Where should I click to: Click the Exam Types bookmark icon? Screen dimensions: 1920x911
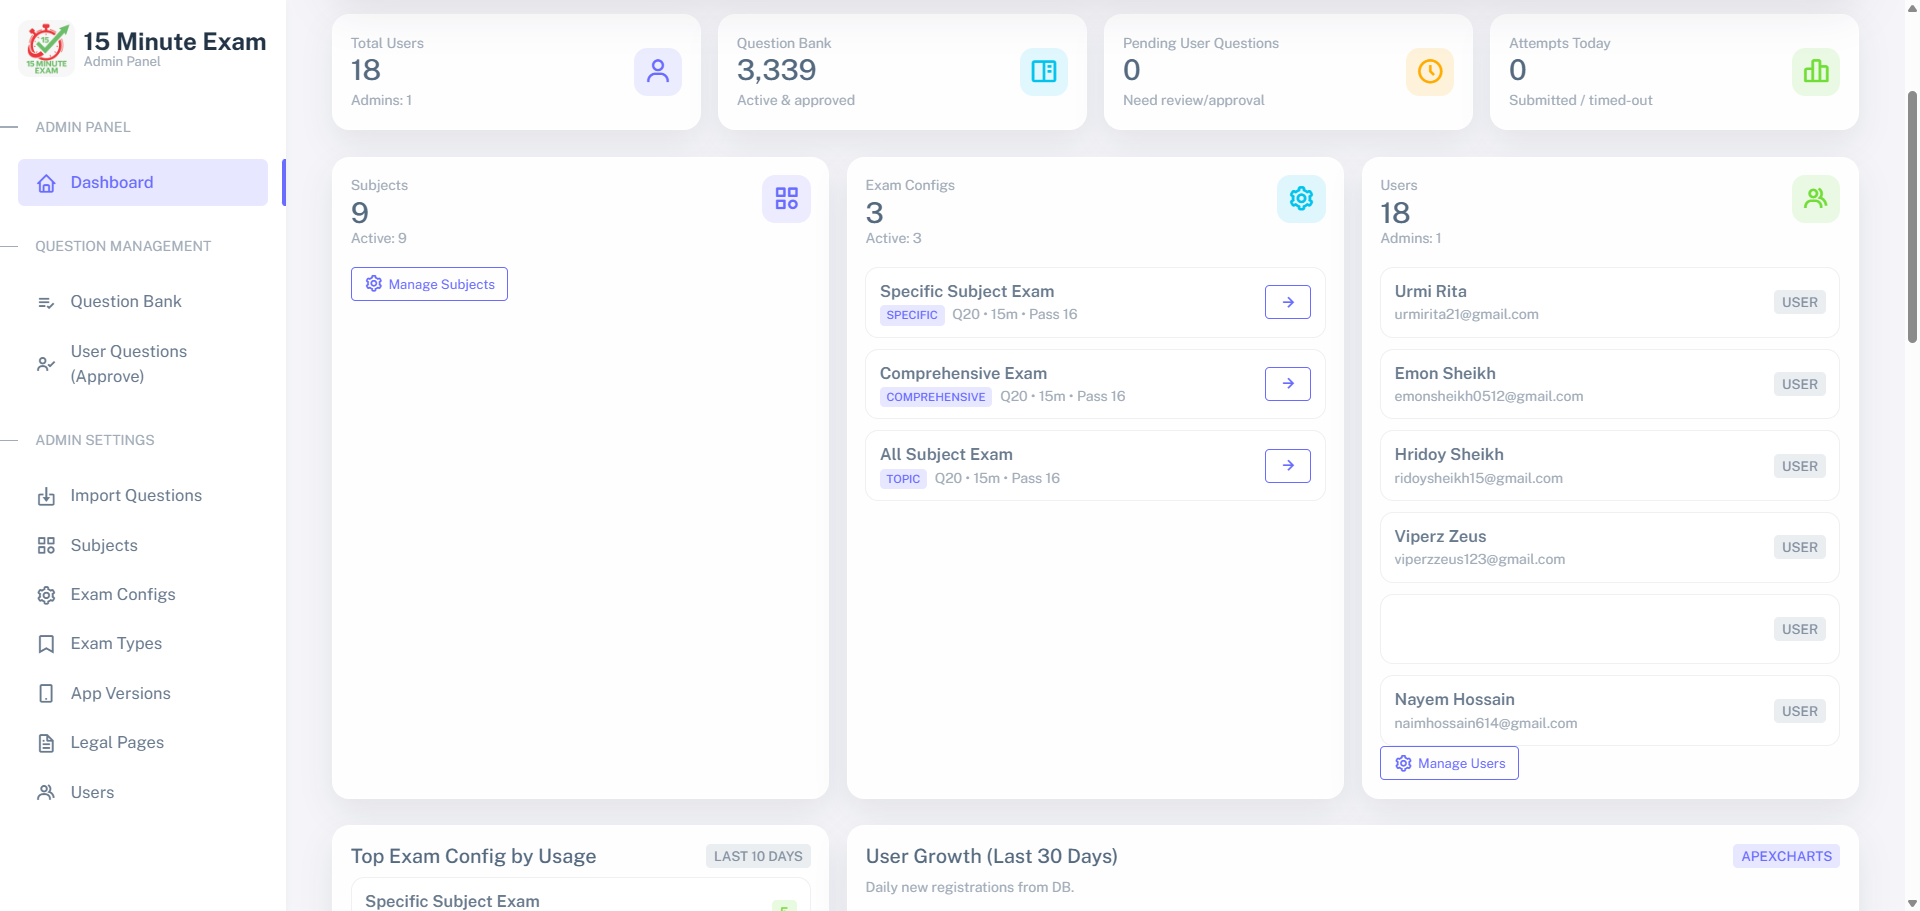tap(46, 644)
